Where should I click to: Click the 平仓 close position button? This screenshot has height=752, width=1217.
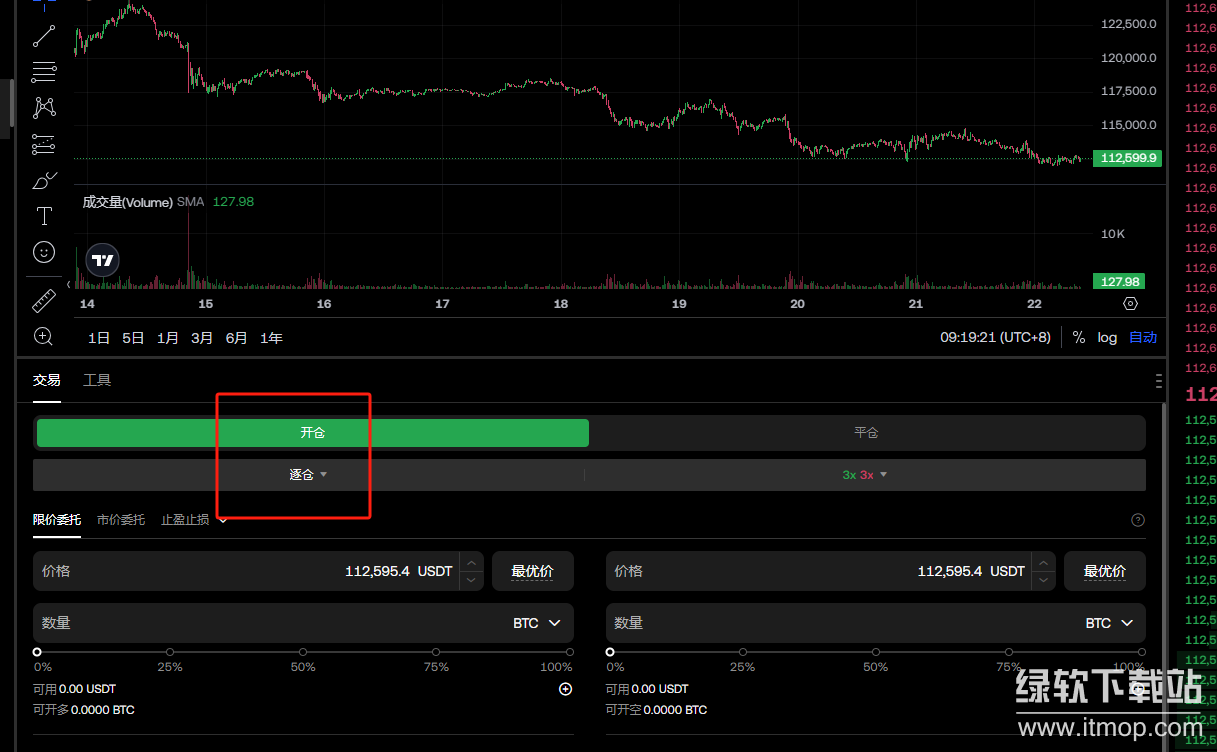tap(866, 433)
